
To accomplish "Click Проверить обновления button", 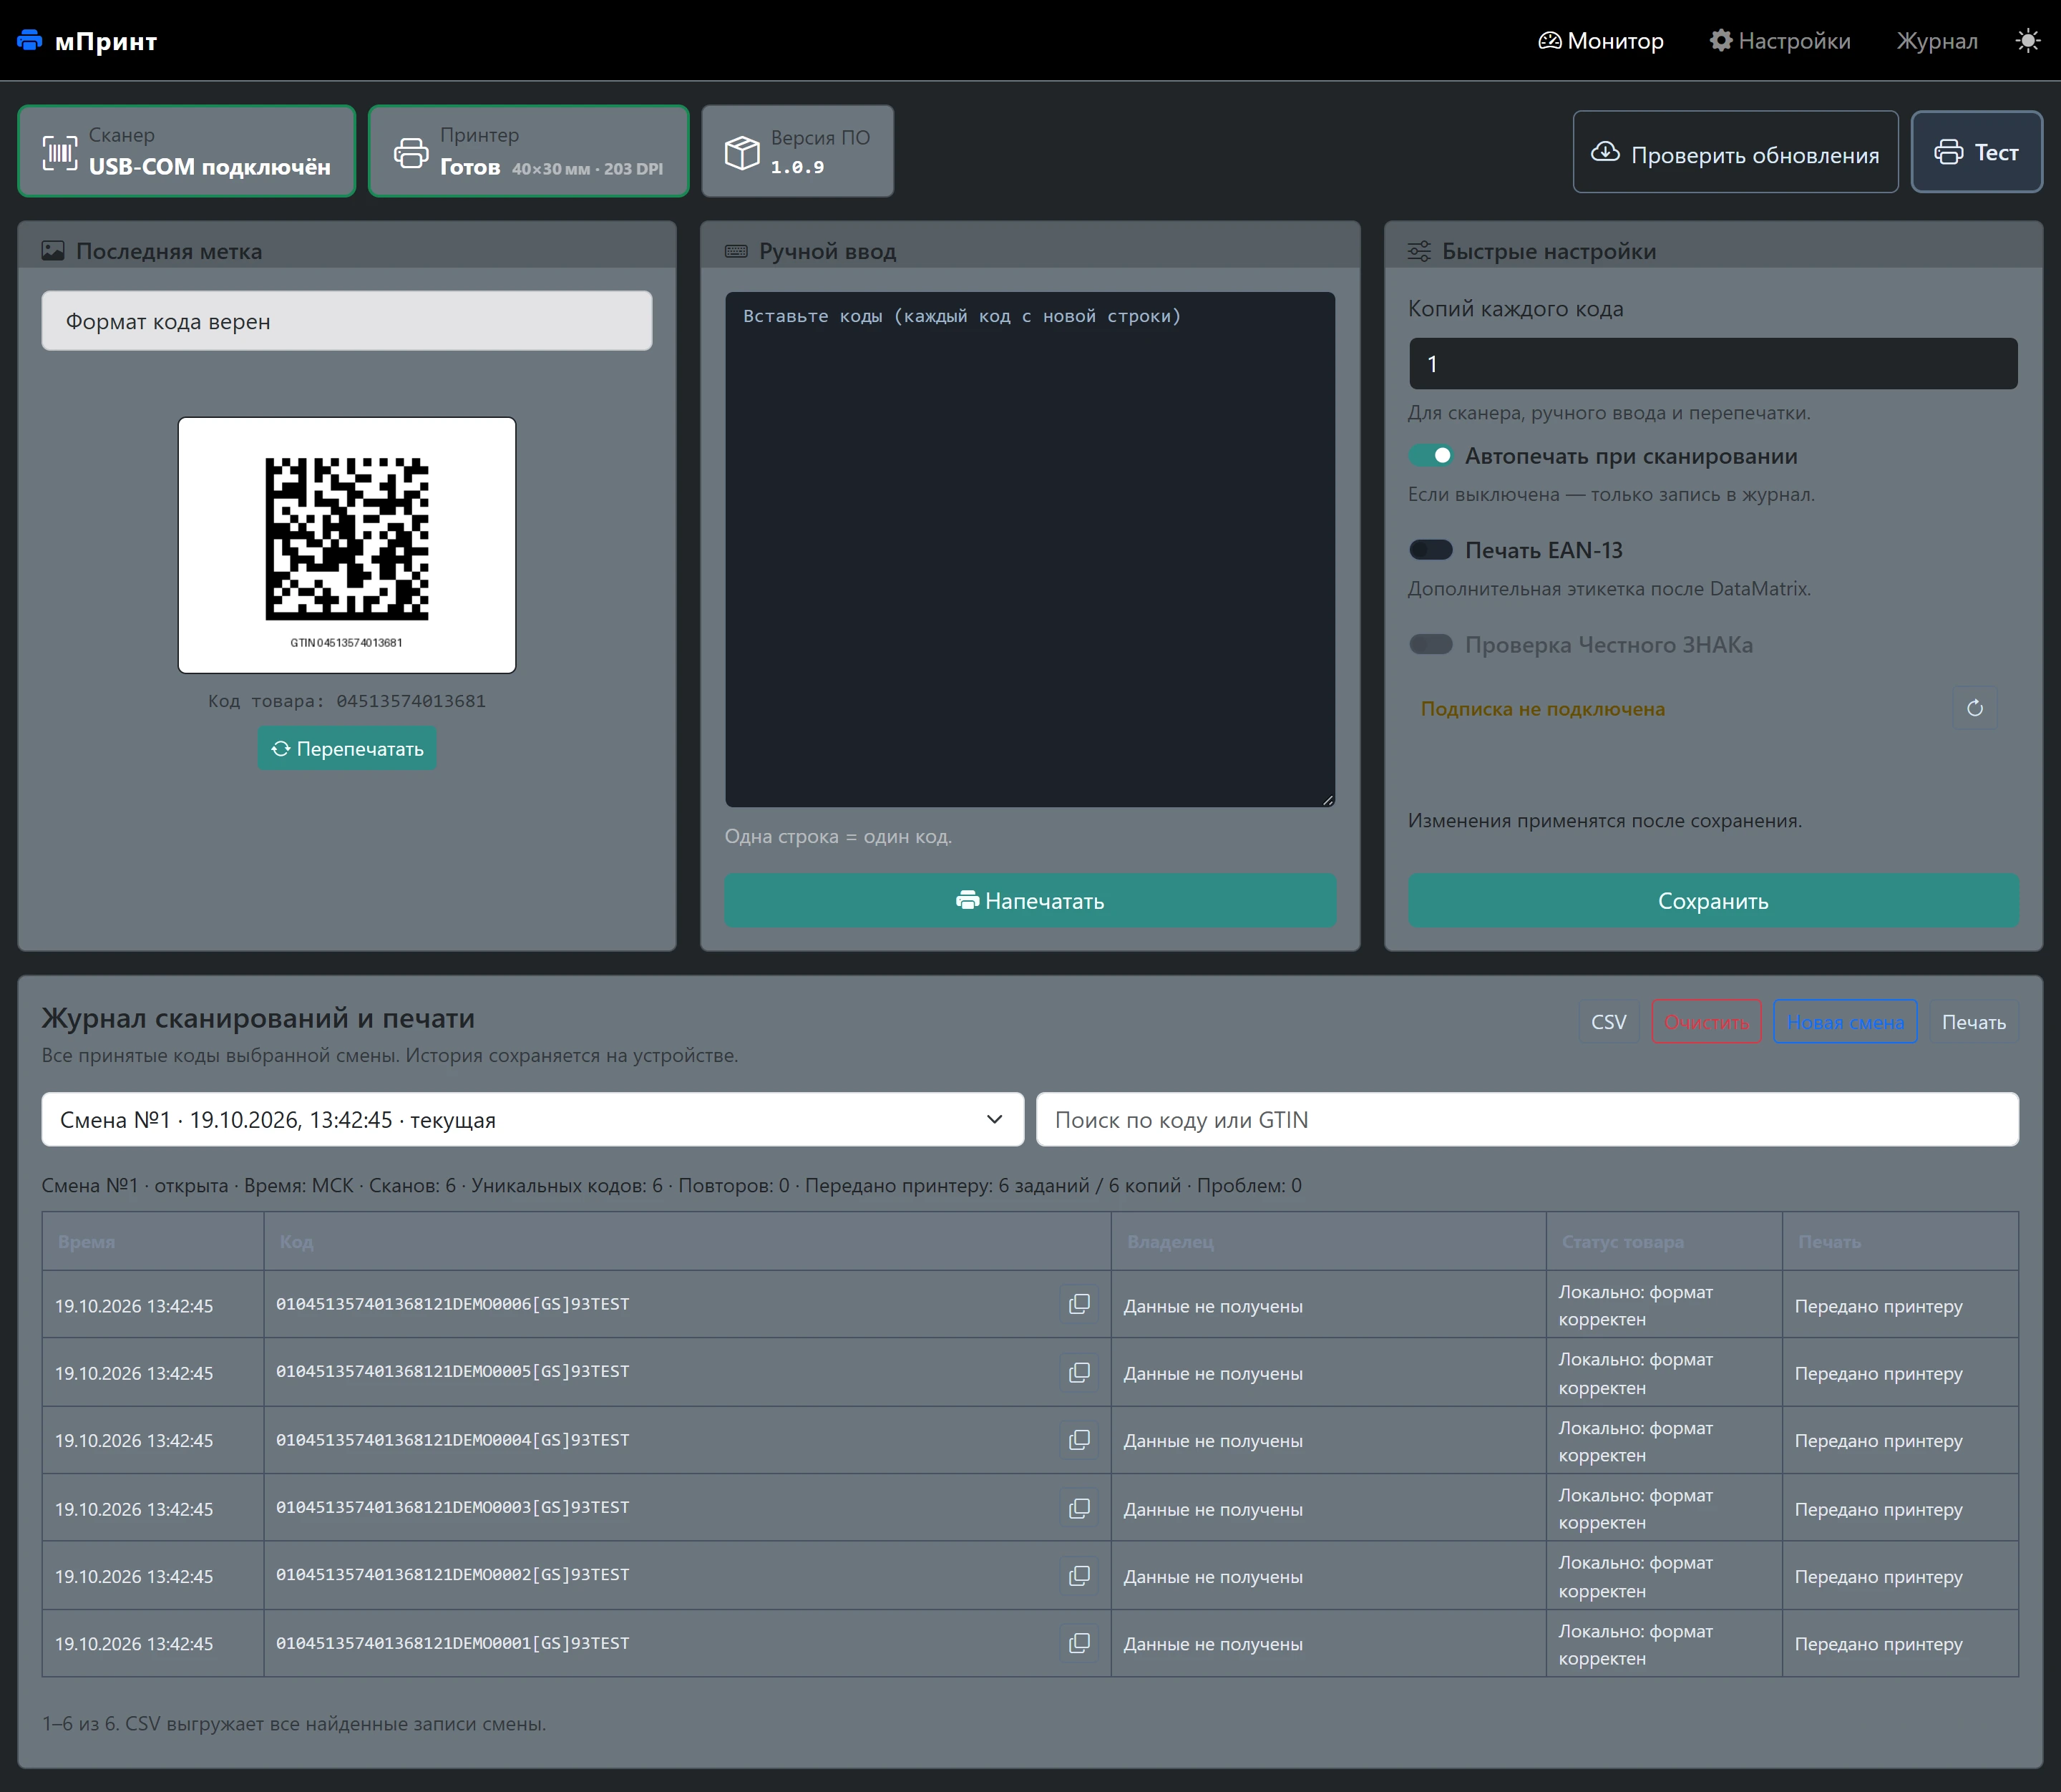I will click(x=1736, y=152).
